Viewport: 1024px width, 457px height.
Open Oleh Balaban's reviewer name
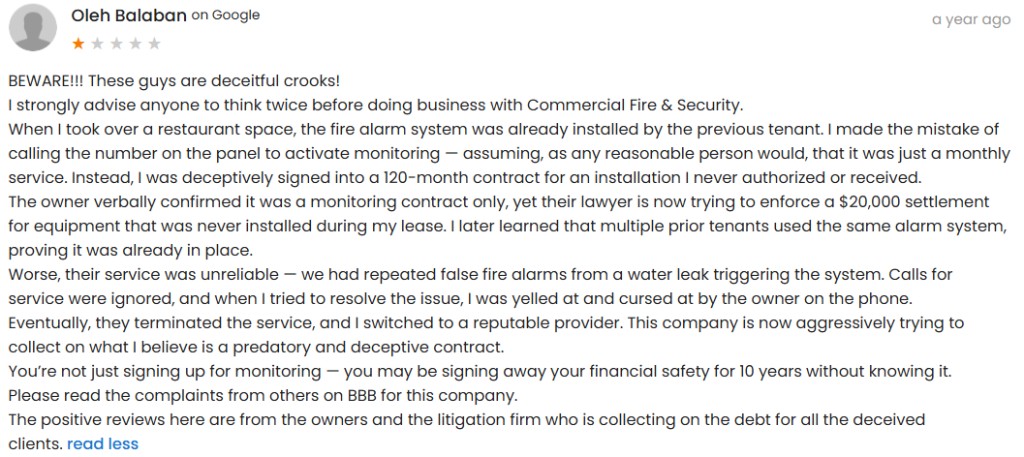click(129, 16)
